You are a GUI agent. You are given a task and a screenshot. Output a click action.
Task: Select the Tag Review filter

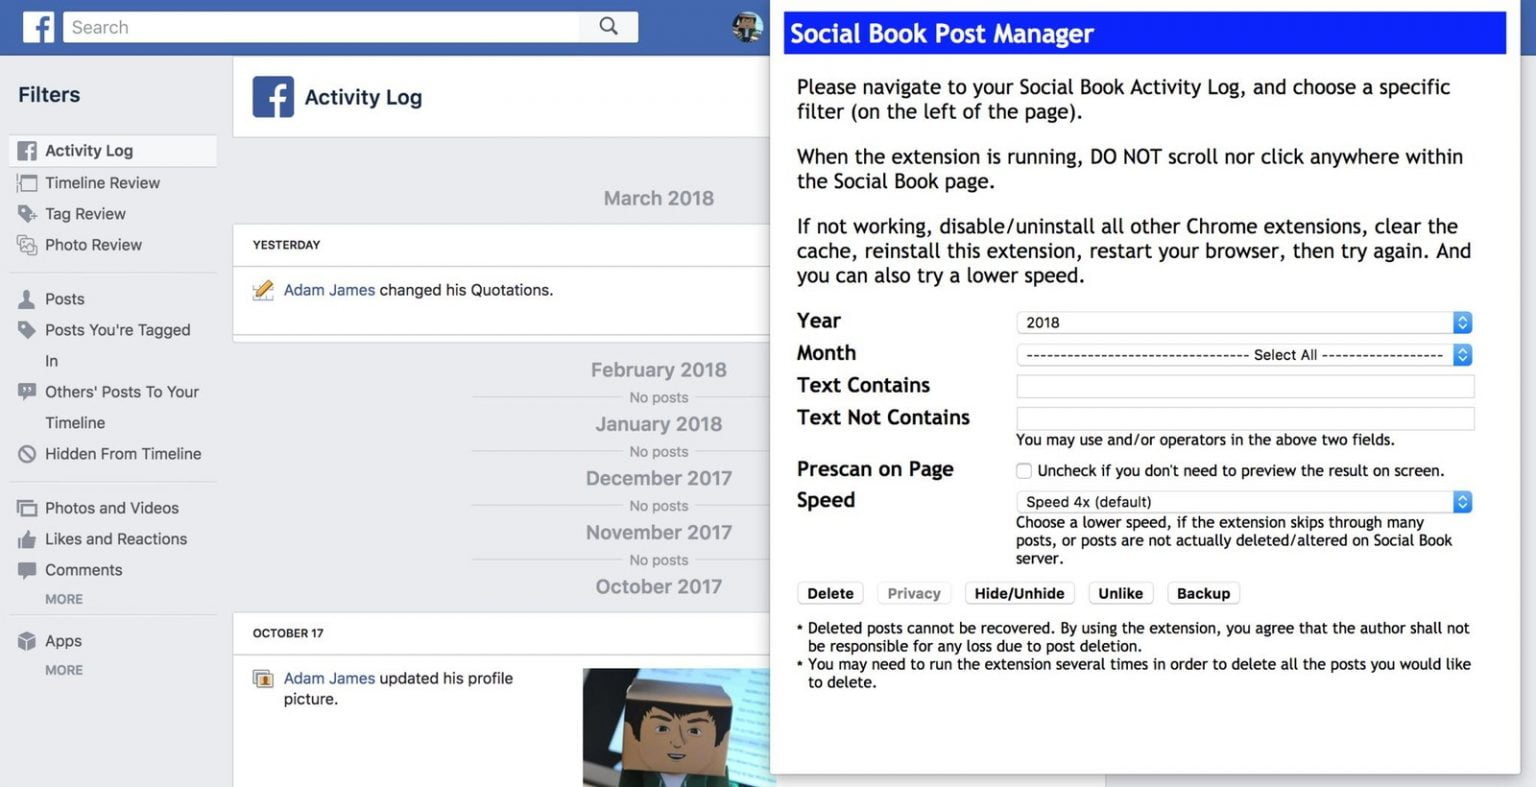click(86, 214)
